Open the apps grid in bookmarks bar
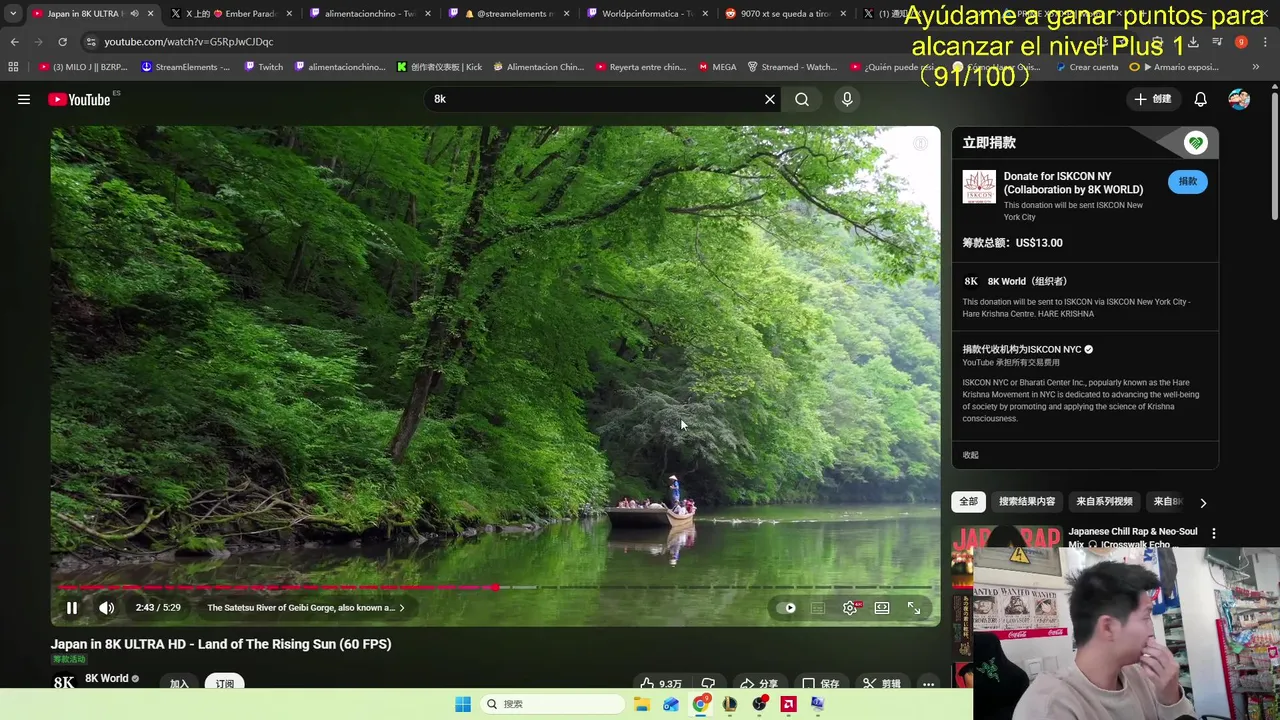The width and height of the screenshot is (1280, 720). click(13, 67)
